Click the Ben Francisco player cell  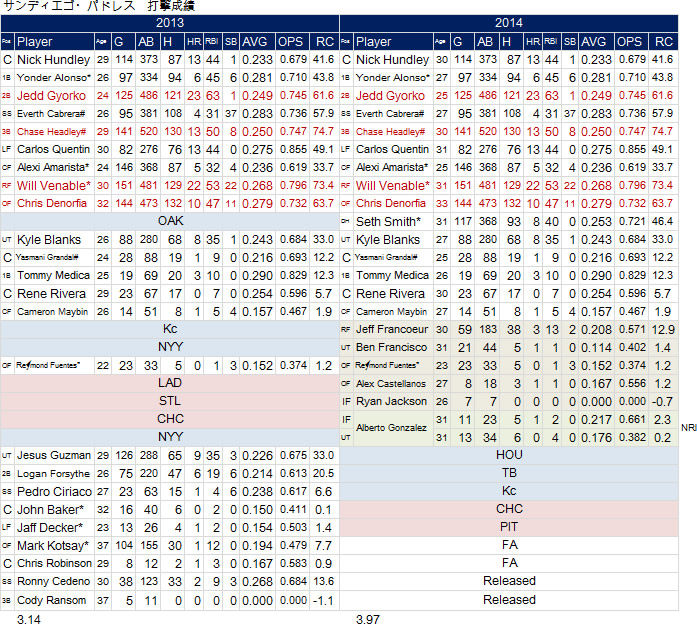[x=393, y=347]
